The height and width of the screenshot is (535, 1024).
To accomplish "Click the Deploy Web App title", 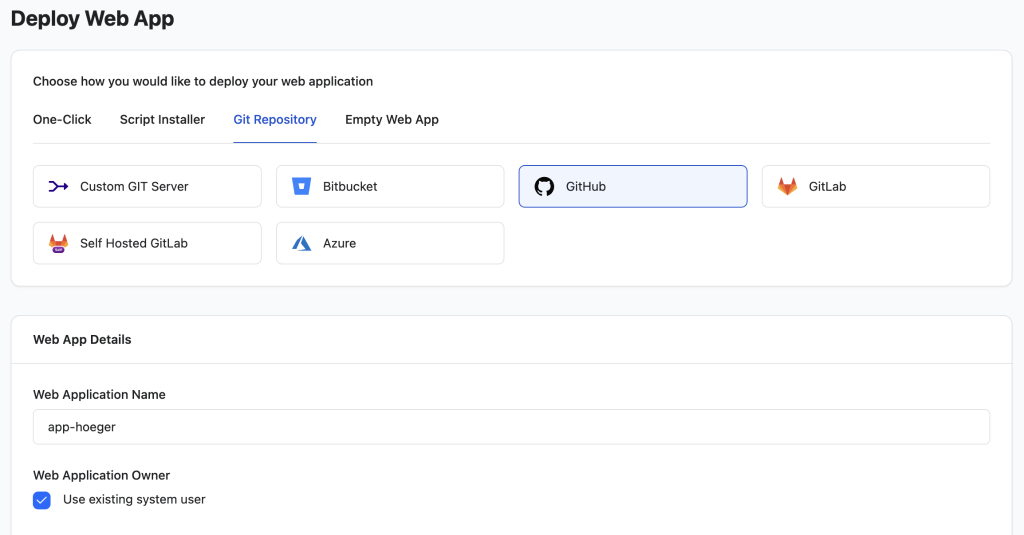I will pos(93,18).
